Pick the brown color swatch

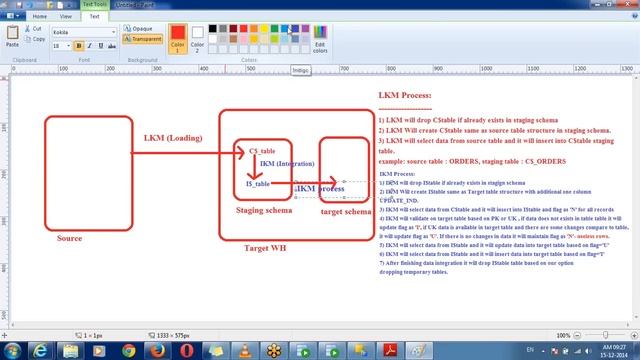(x=233, y=39)
